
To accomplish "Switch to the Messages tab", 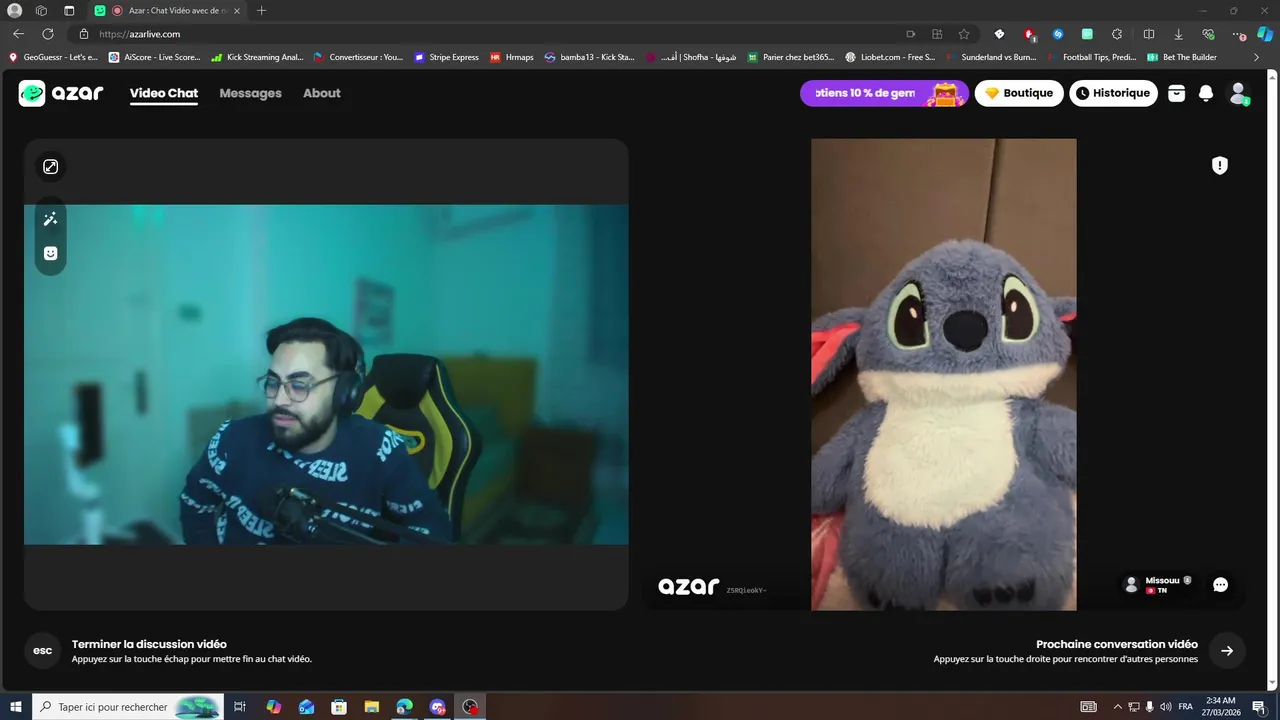I will (x=250, y=93).
